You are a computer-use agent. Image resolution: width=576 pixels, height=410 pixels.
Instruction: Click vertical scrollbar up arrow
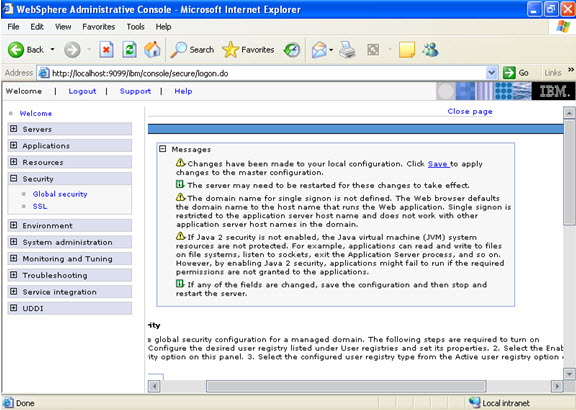click(569, 112)
